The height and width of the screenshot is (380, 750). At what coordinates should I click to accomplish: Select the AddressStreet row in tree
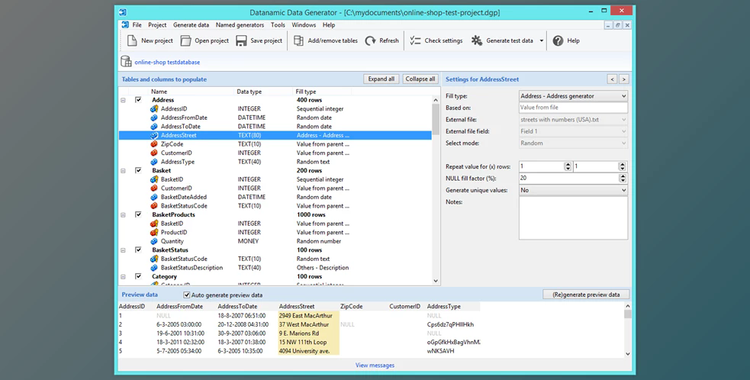[275, 135]
